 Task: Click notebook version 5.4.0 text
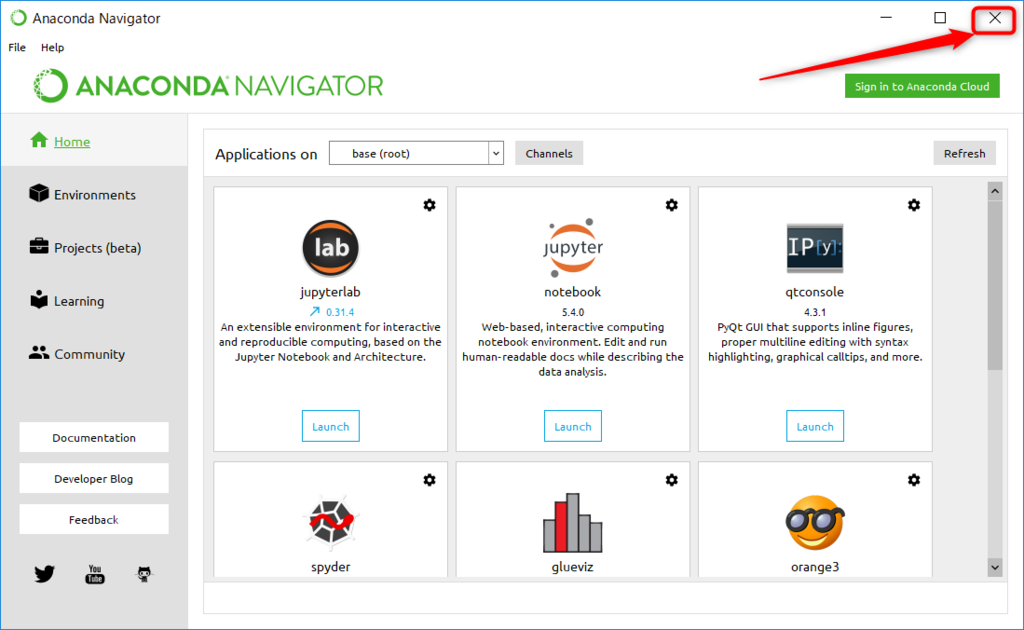(x=573, y=312)
